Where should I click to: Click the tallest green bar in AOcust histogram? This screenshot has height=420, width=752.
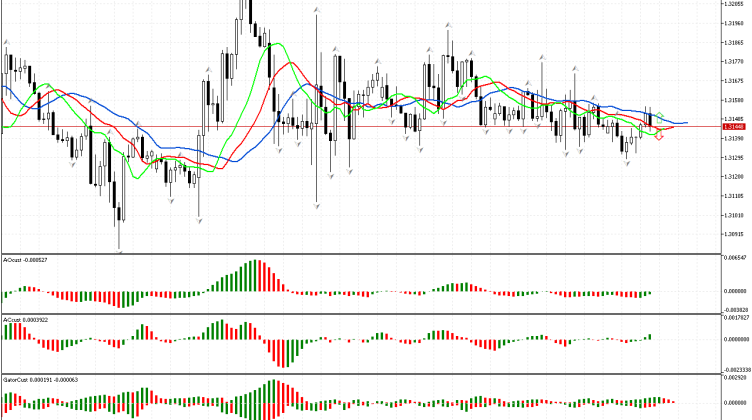pyautogui.click(x=257, y=277)
